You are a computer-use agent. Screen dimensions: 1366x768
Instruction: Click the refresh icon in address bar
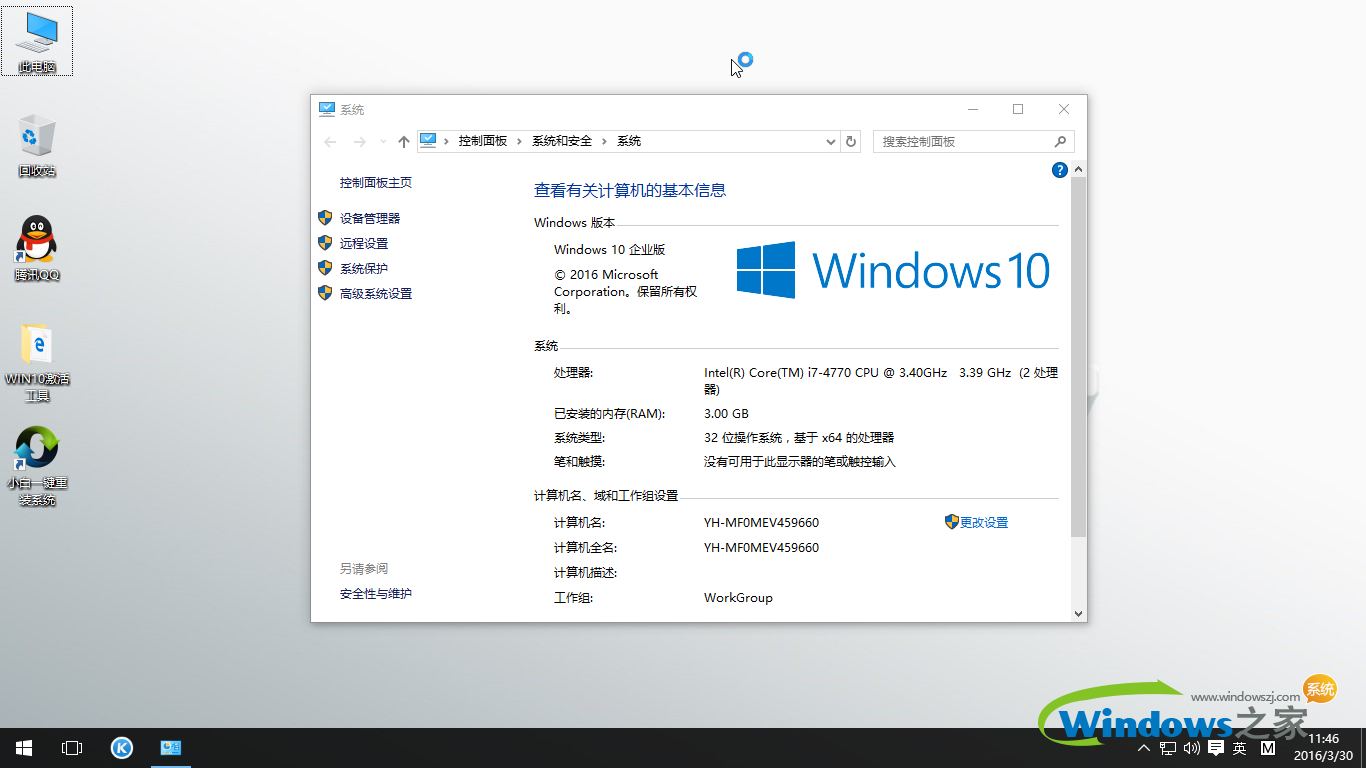point(851,141)
